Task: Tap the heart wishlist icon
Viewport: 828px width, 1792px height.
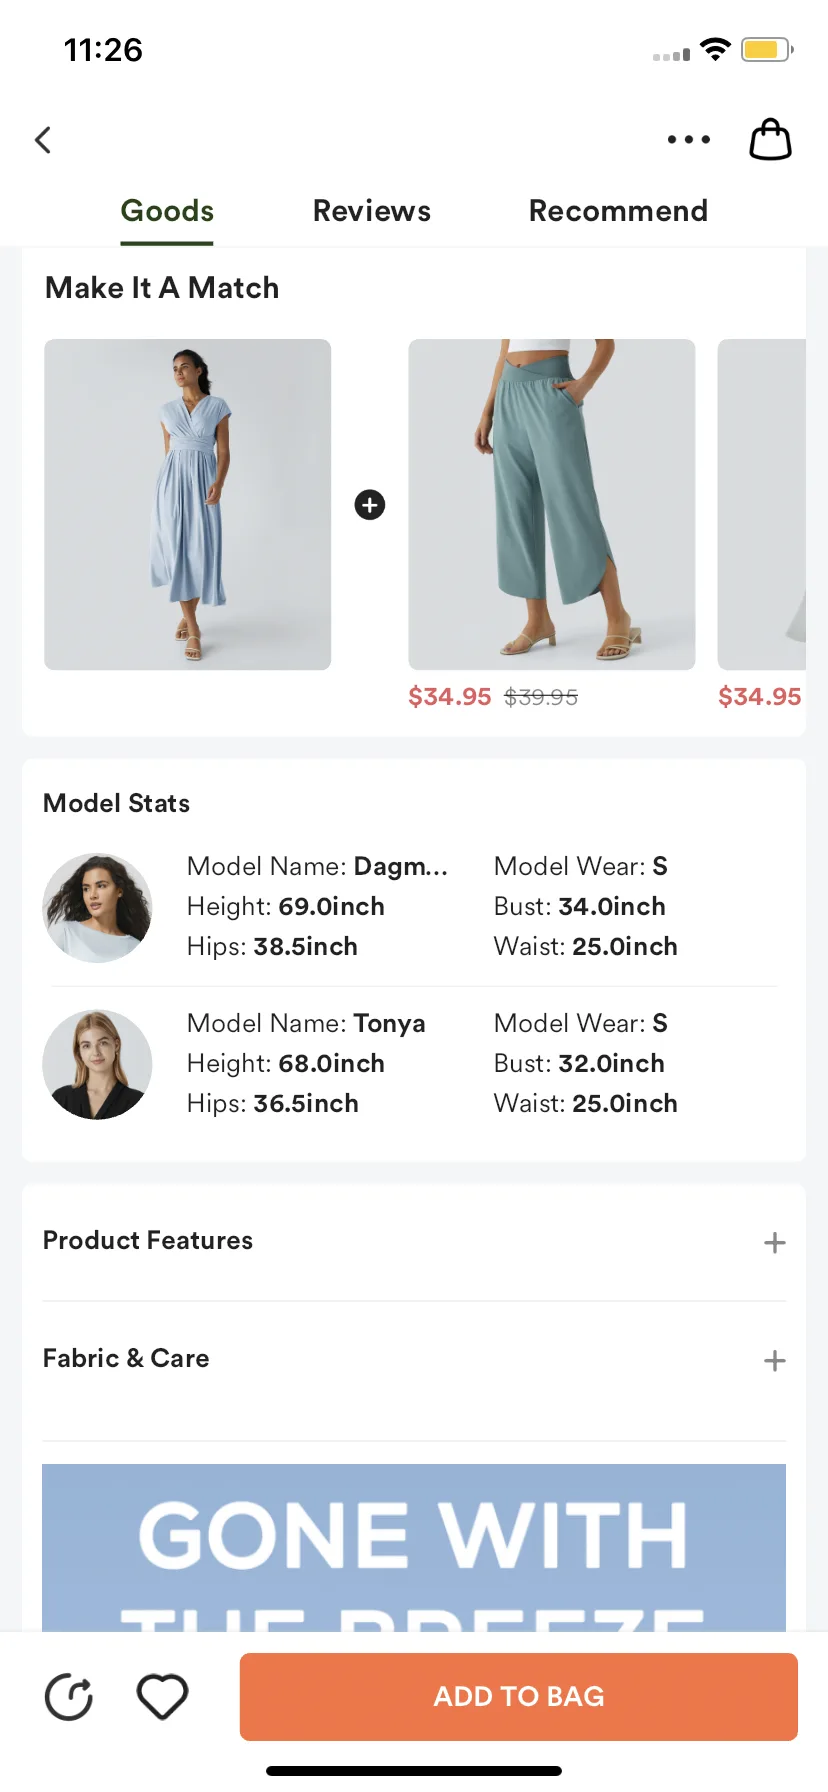Action: coord(162,1696)
